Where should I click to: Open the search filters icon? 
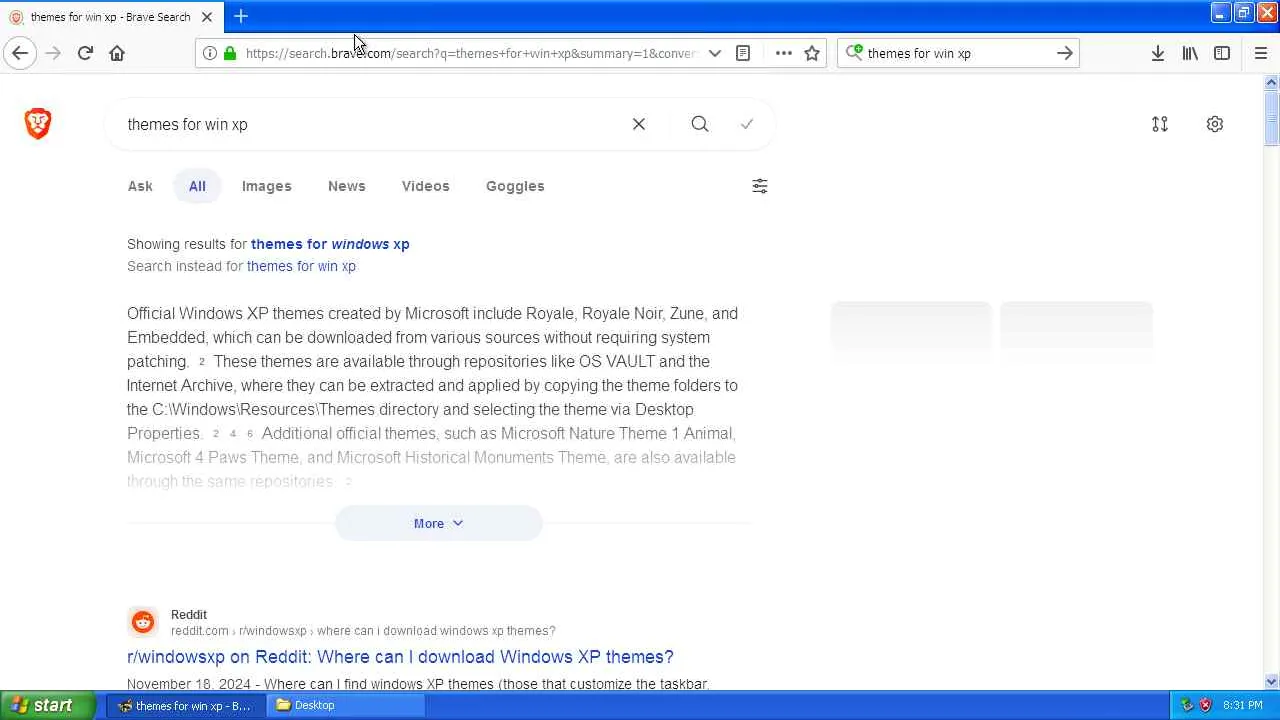point(760,186)
